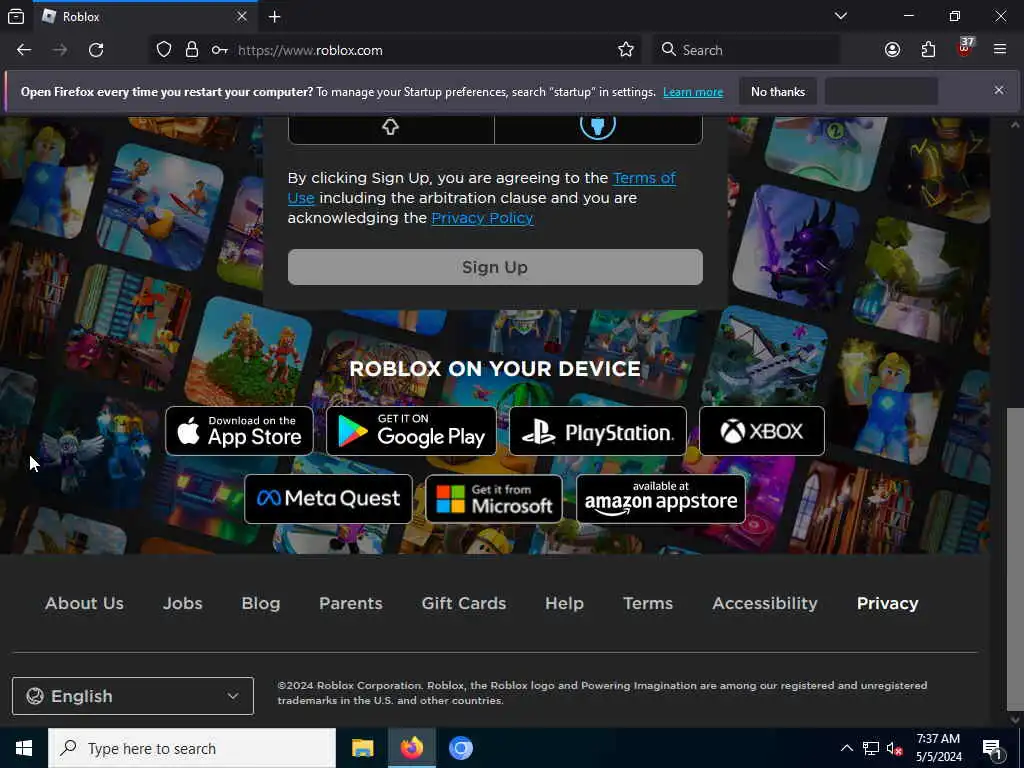1024x768 pixels.
Task: Open the Windows Start menu
Action: (24, 748)
